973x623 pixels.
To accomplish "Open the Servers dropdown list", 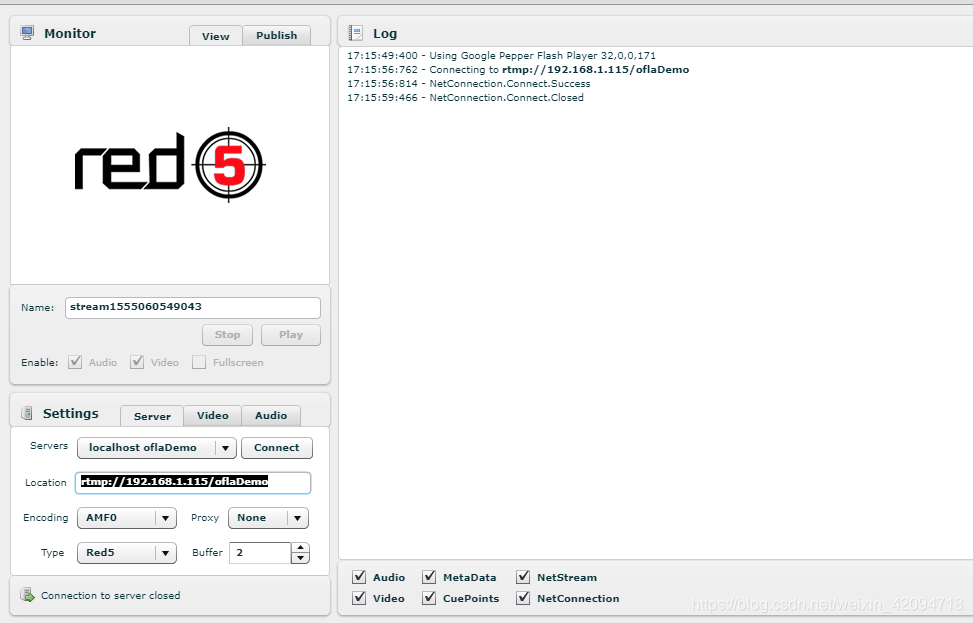I will pos(157,448).
